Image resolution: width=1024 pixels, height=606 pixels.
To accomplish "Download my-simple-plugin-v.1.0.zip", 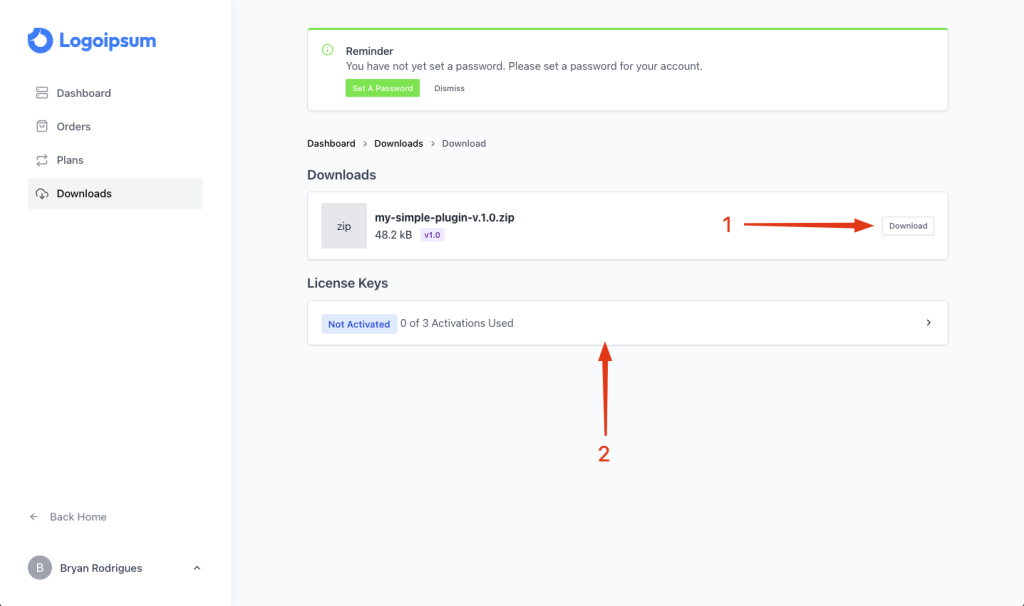I will 908,226.
